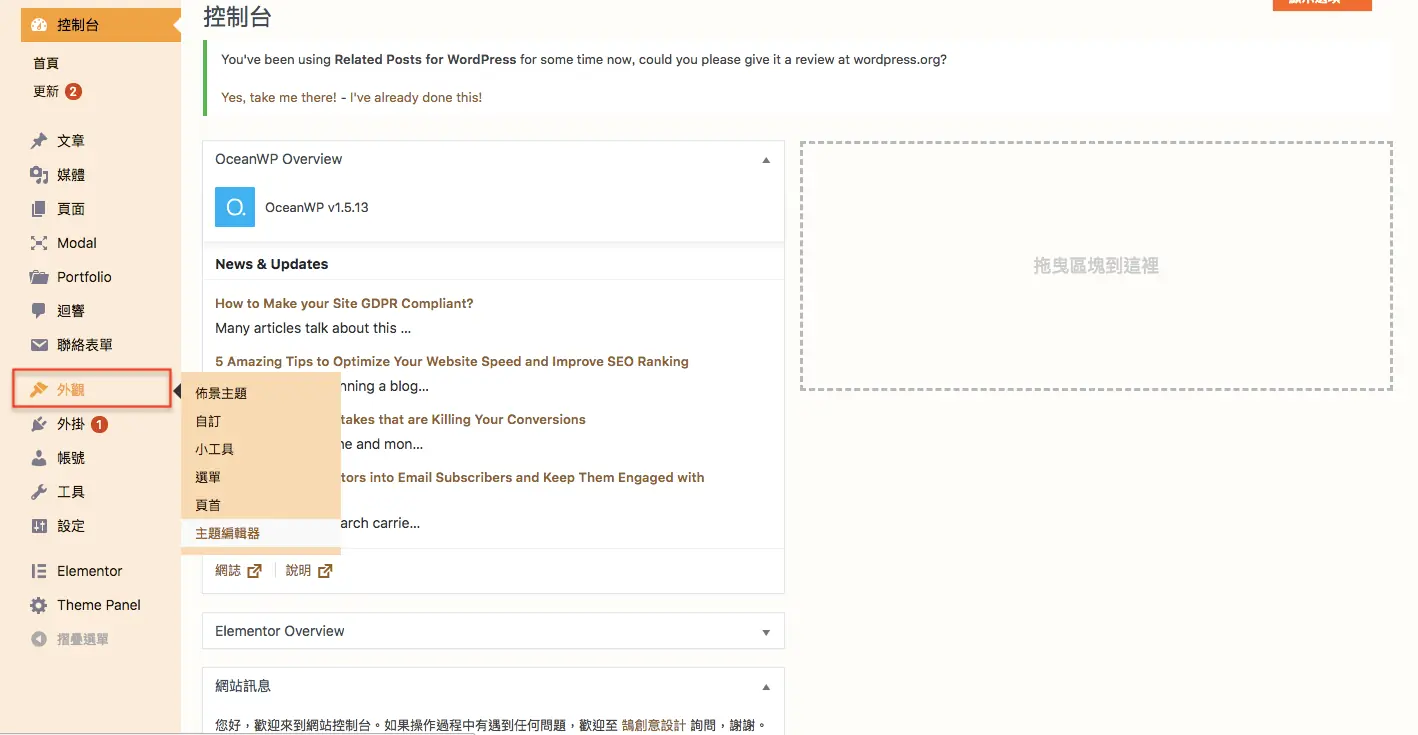Click the 拖曳區塊到這裡 drop zone
This screenshot has height=735, width=1418.
pos(1096,266)
